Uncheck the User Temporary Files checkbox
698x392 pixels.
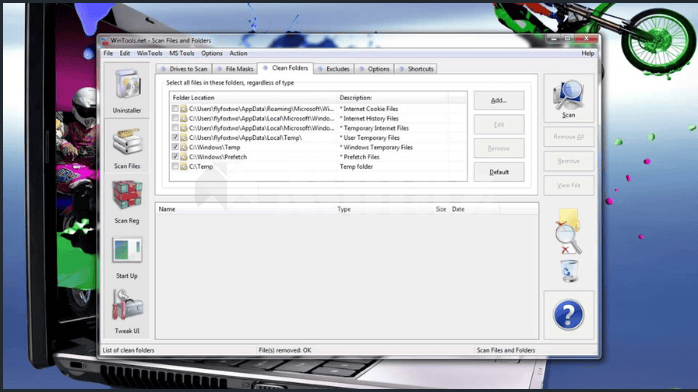175,137
